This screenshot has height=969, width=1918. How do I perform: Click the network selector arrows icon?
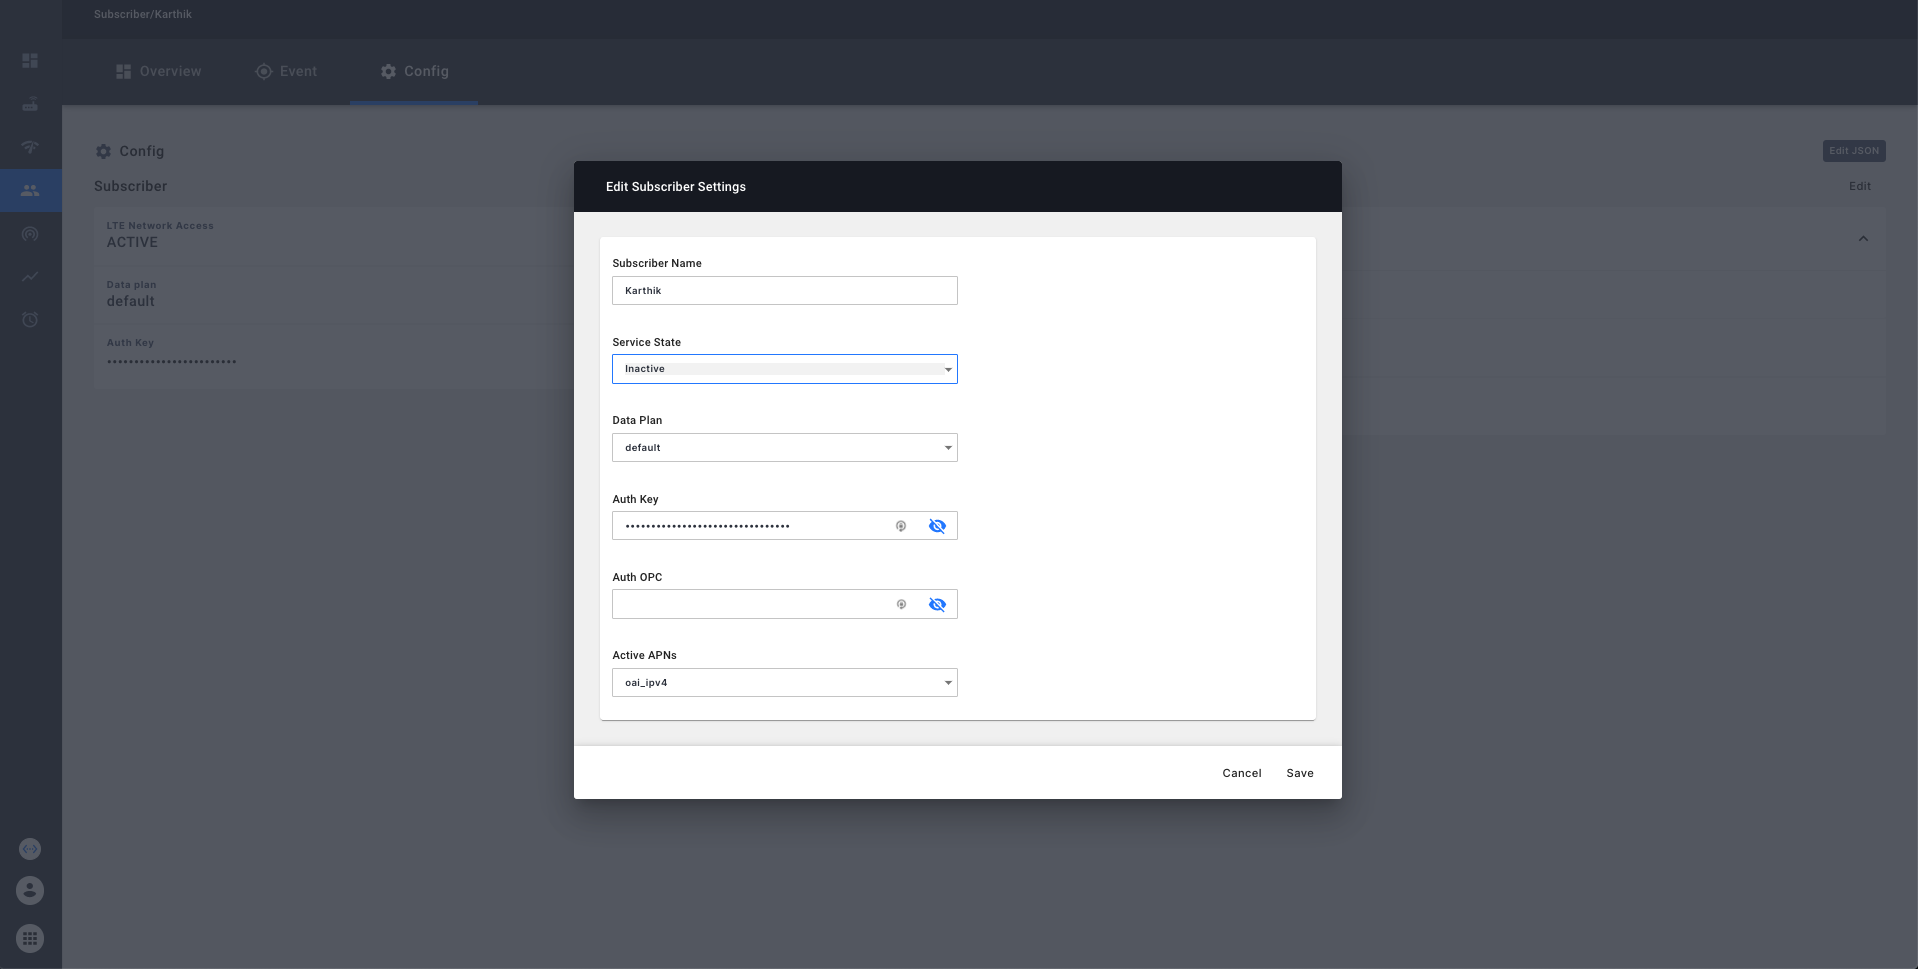[30, 849]
